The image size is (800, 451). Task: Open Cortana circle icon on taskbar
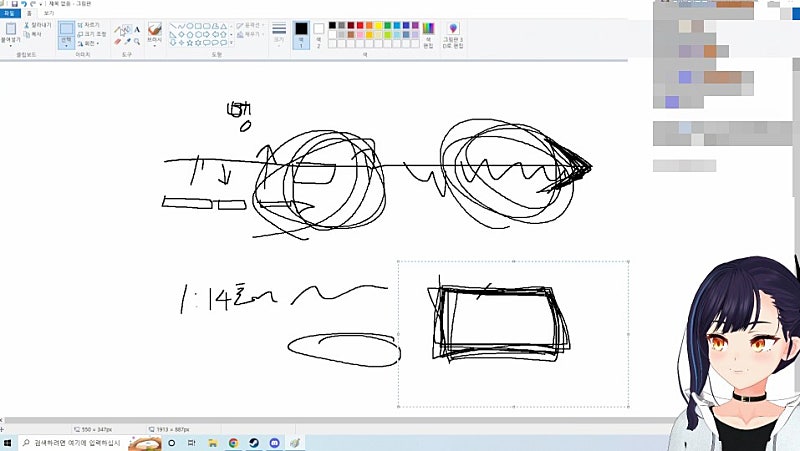(x=172, y=443)
